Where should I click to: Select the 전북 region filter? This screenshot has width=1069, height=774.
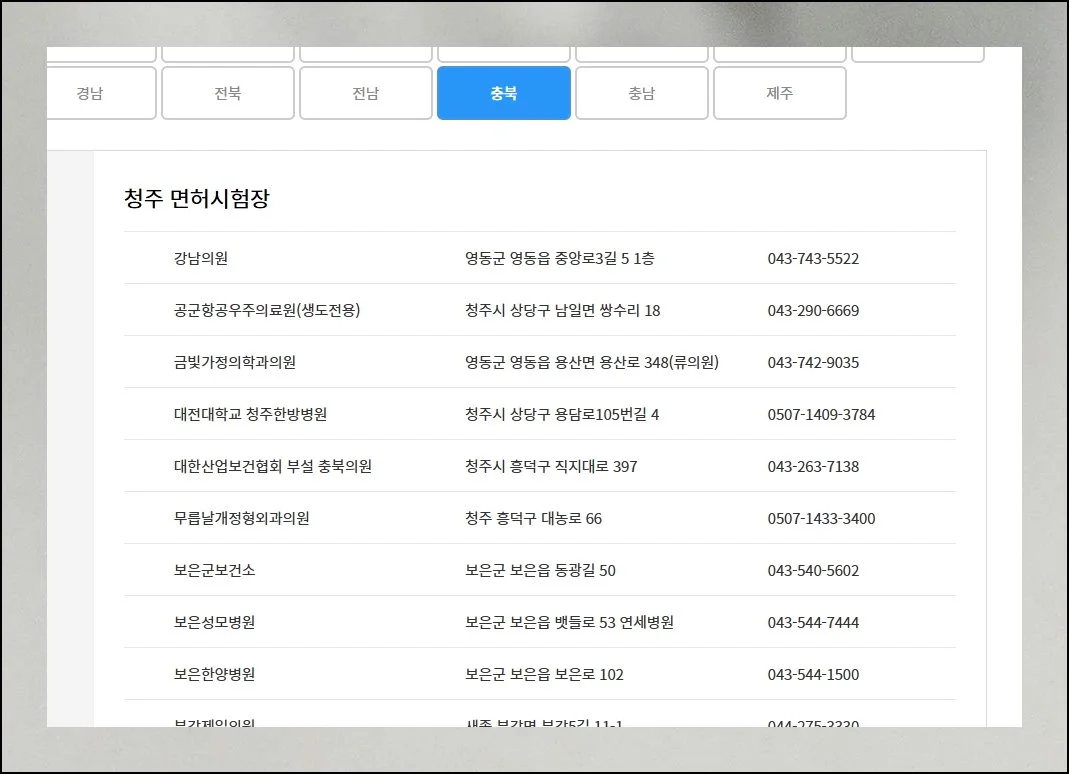click(227, 93)
